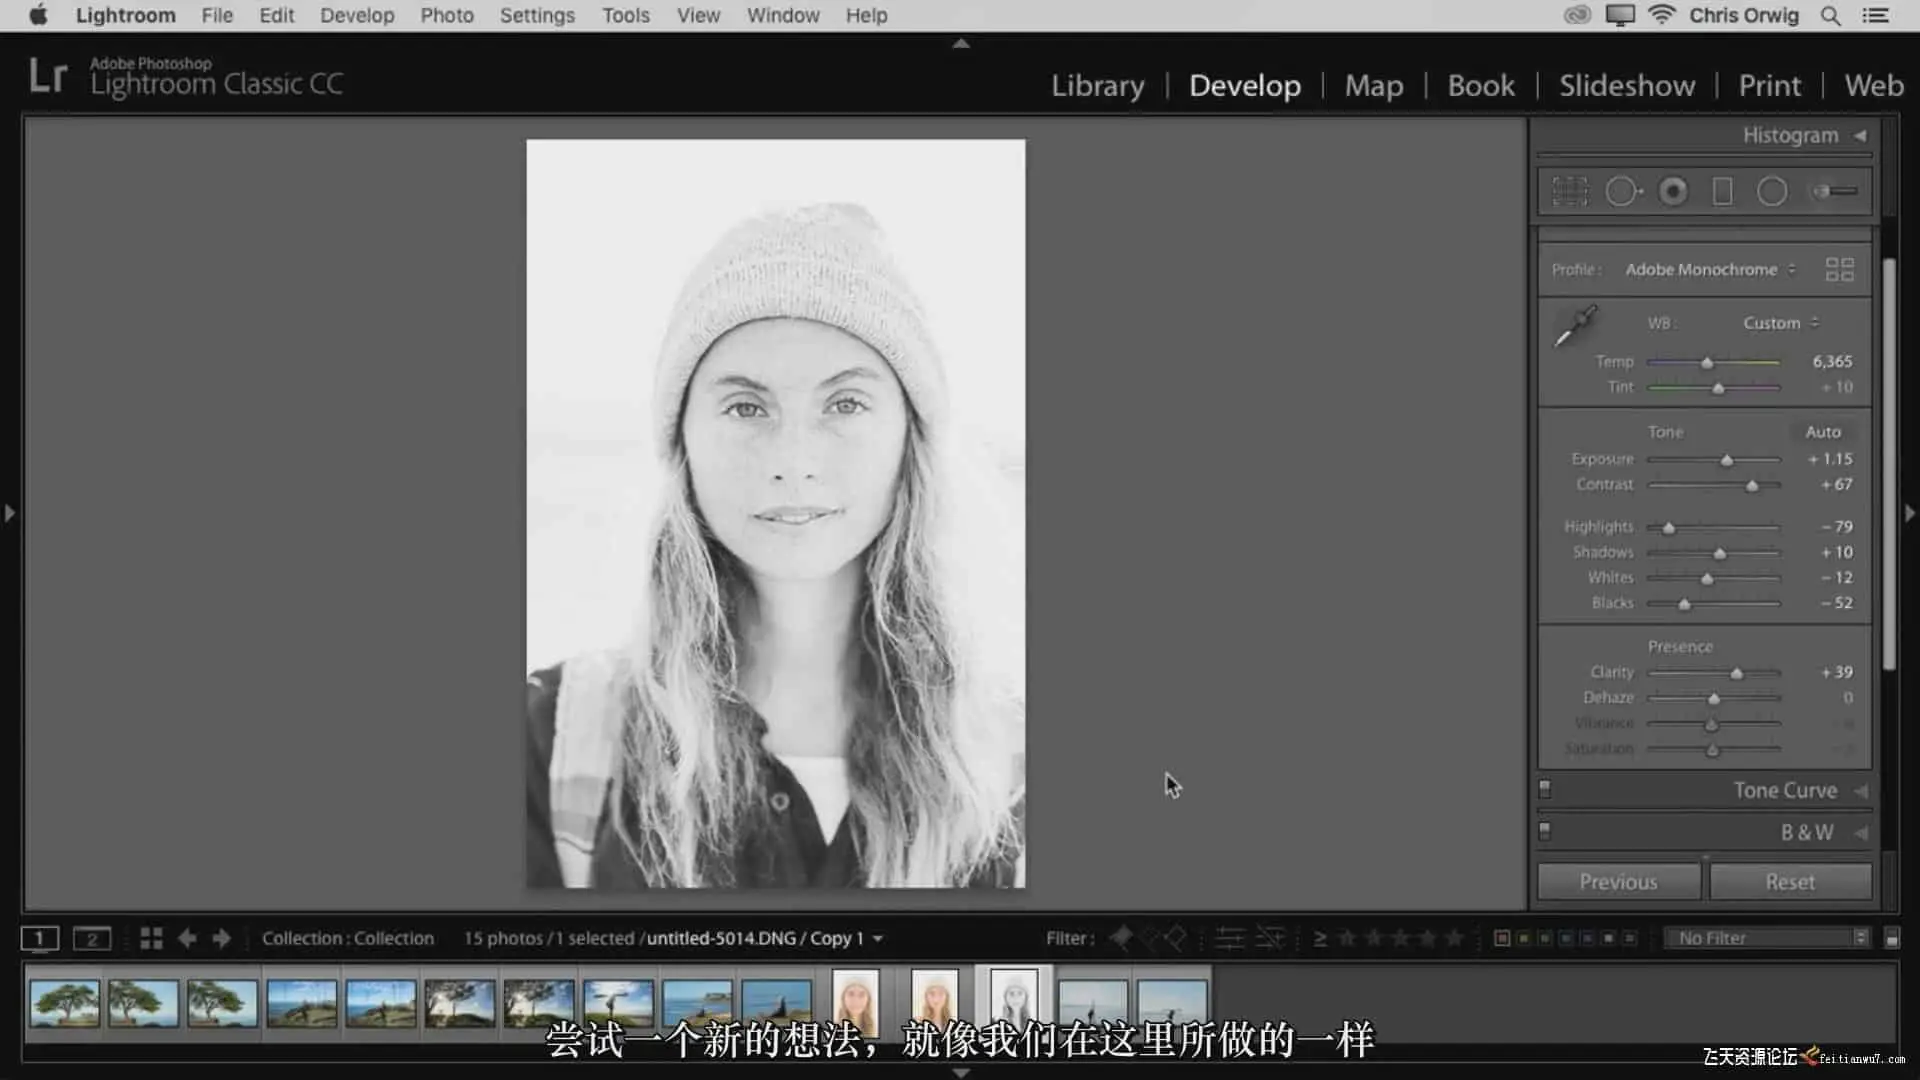
Task: Toggle the B&W panel on/off switch
Action: pos(1545,831)
